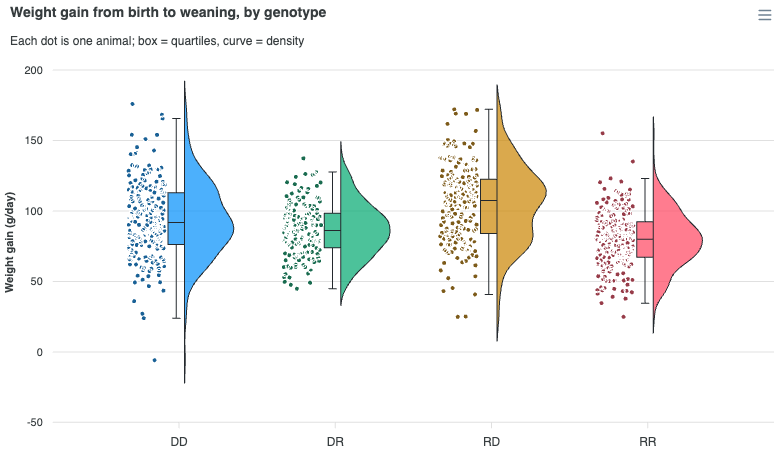Click the Weight gain (g/day) axis title

[9, 242]
